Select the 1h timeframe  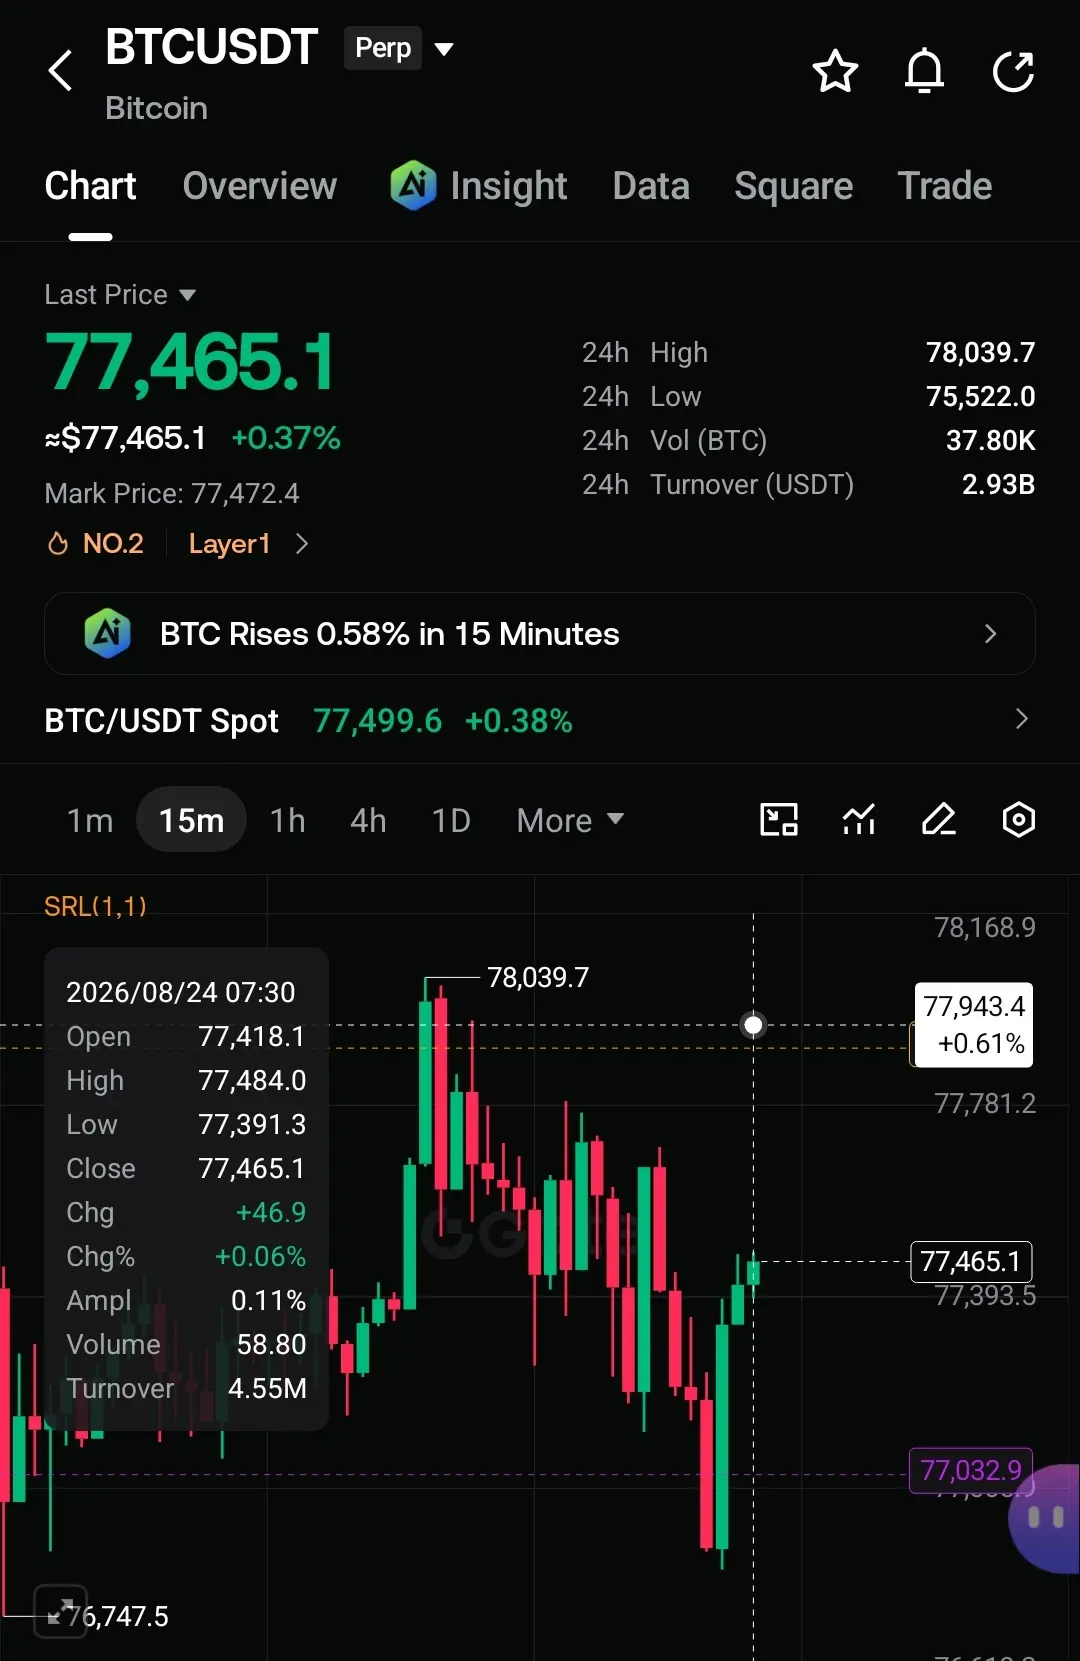(x=287, y=821)
